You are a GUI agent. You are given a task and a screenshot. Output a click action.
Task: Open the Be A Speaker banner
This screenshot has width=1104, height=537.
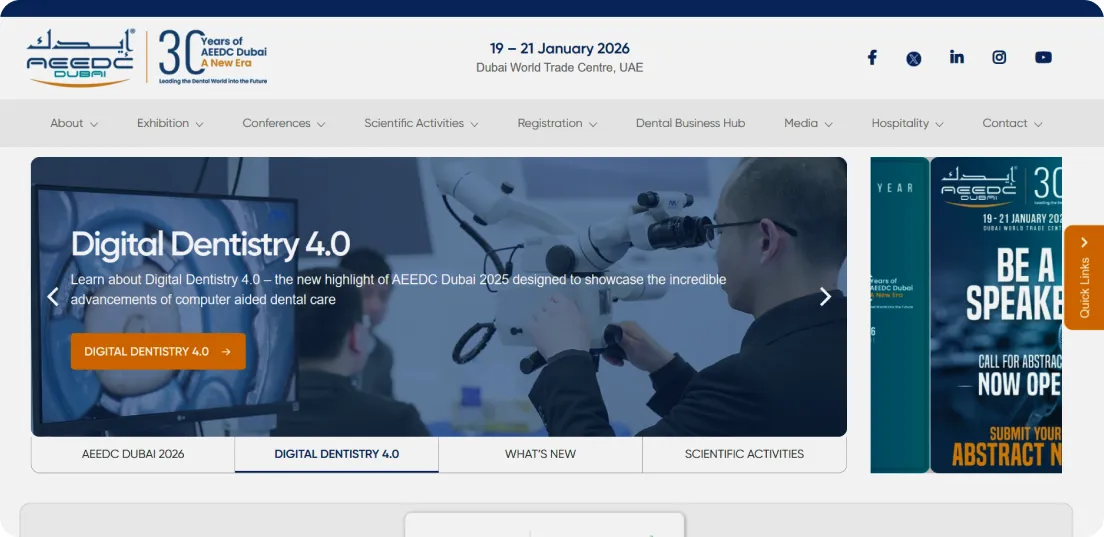coord(995,315)
